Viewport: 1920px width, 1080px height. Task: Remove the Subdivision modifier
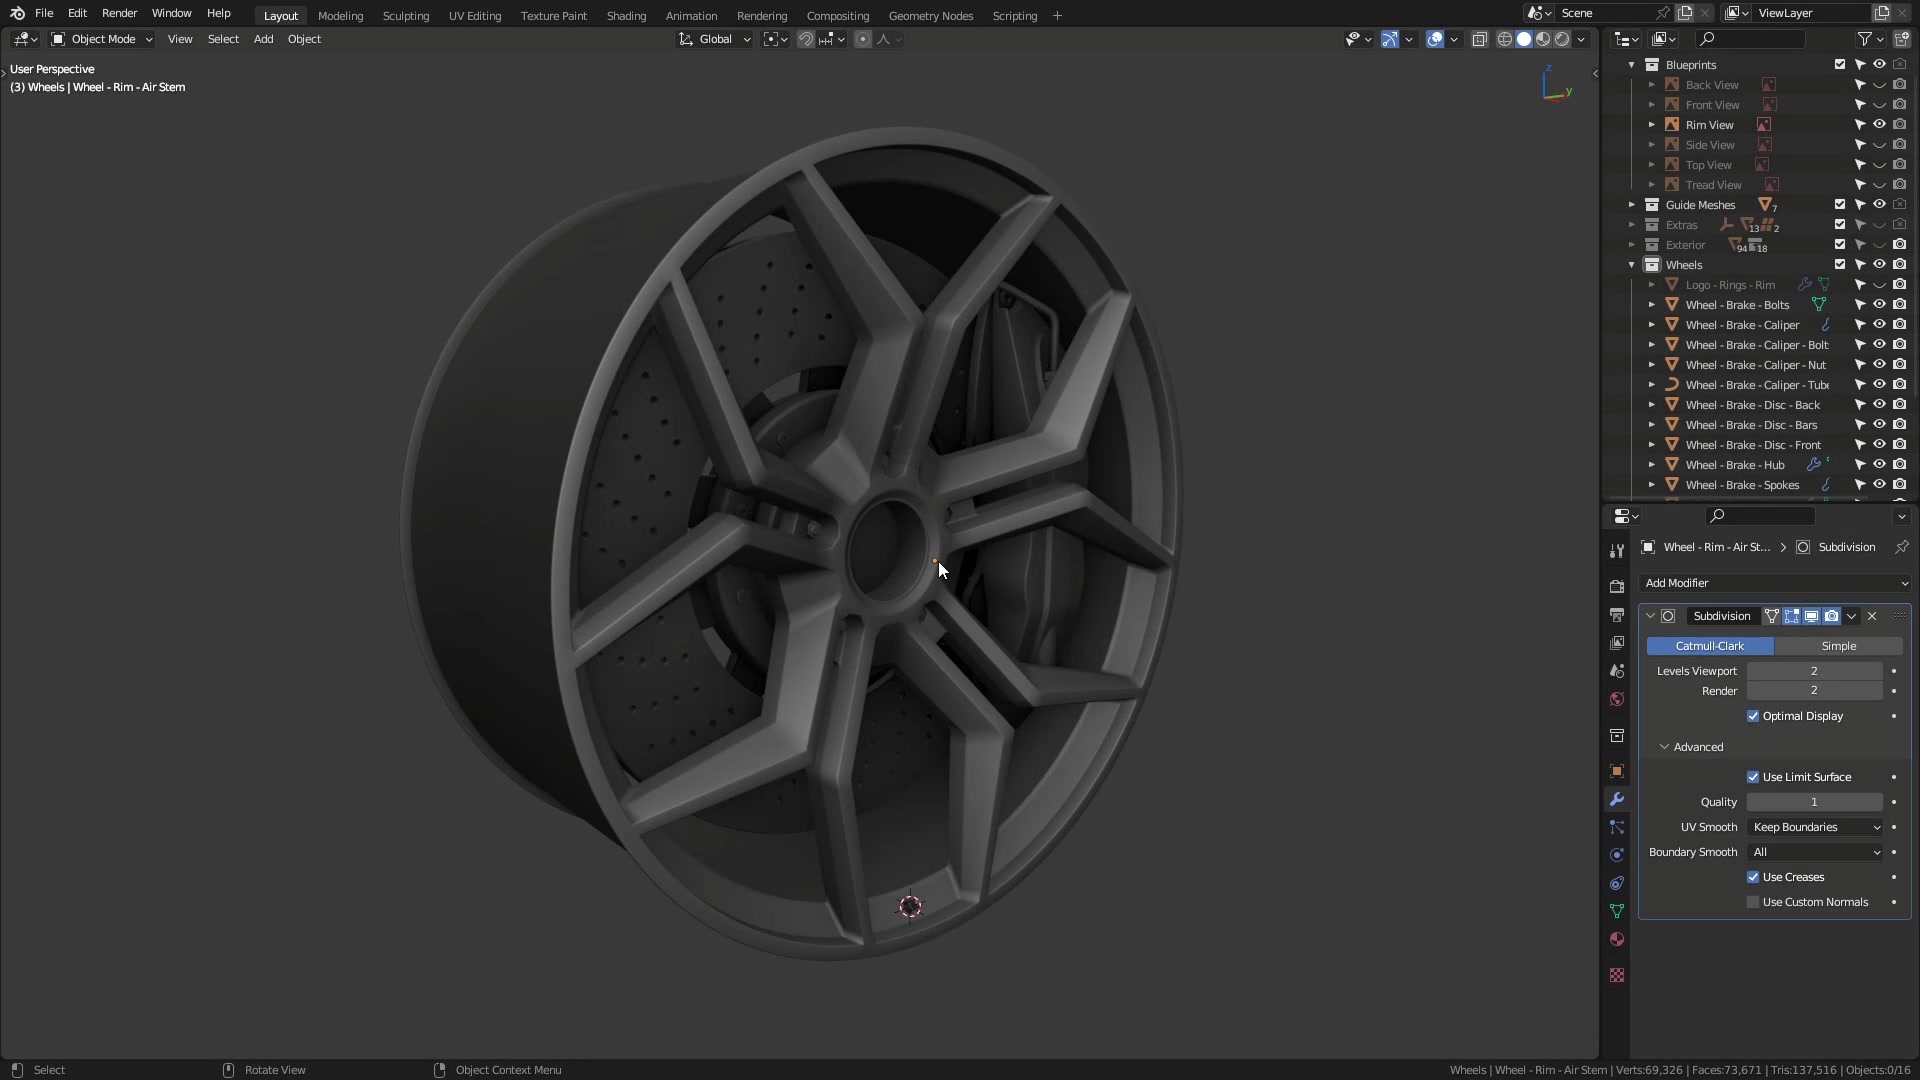tap(1872, 616)
